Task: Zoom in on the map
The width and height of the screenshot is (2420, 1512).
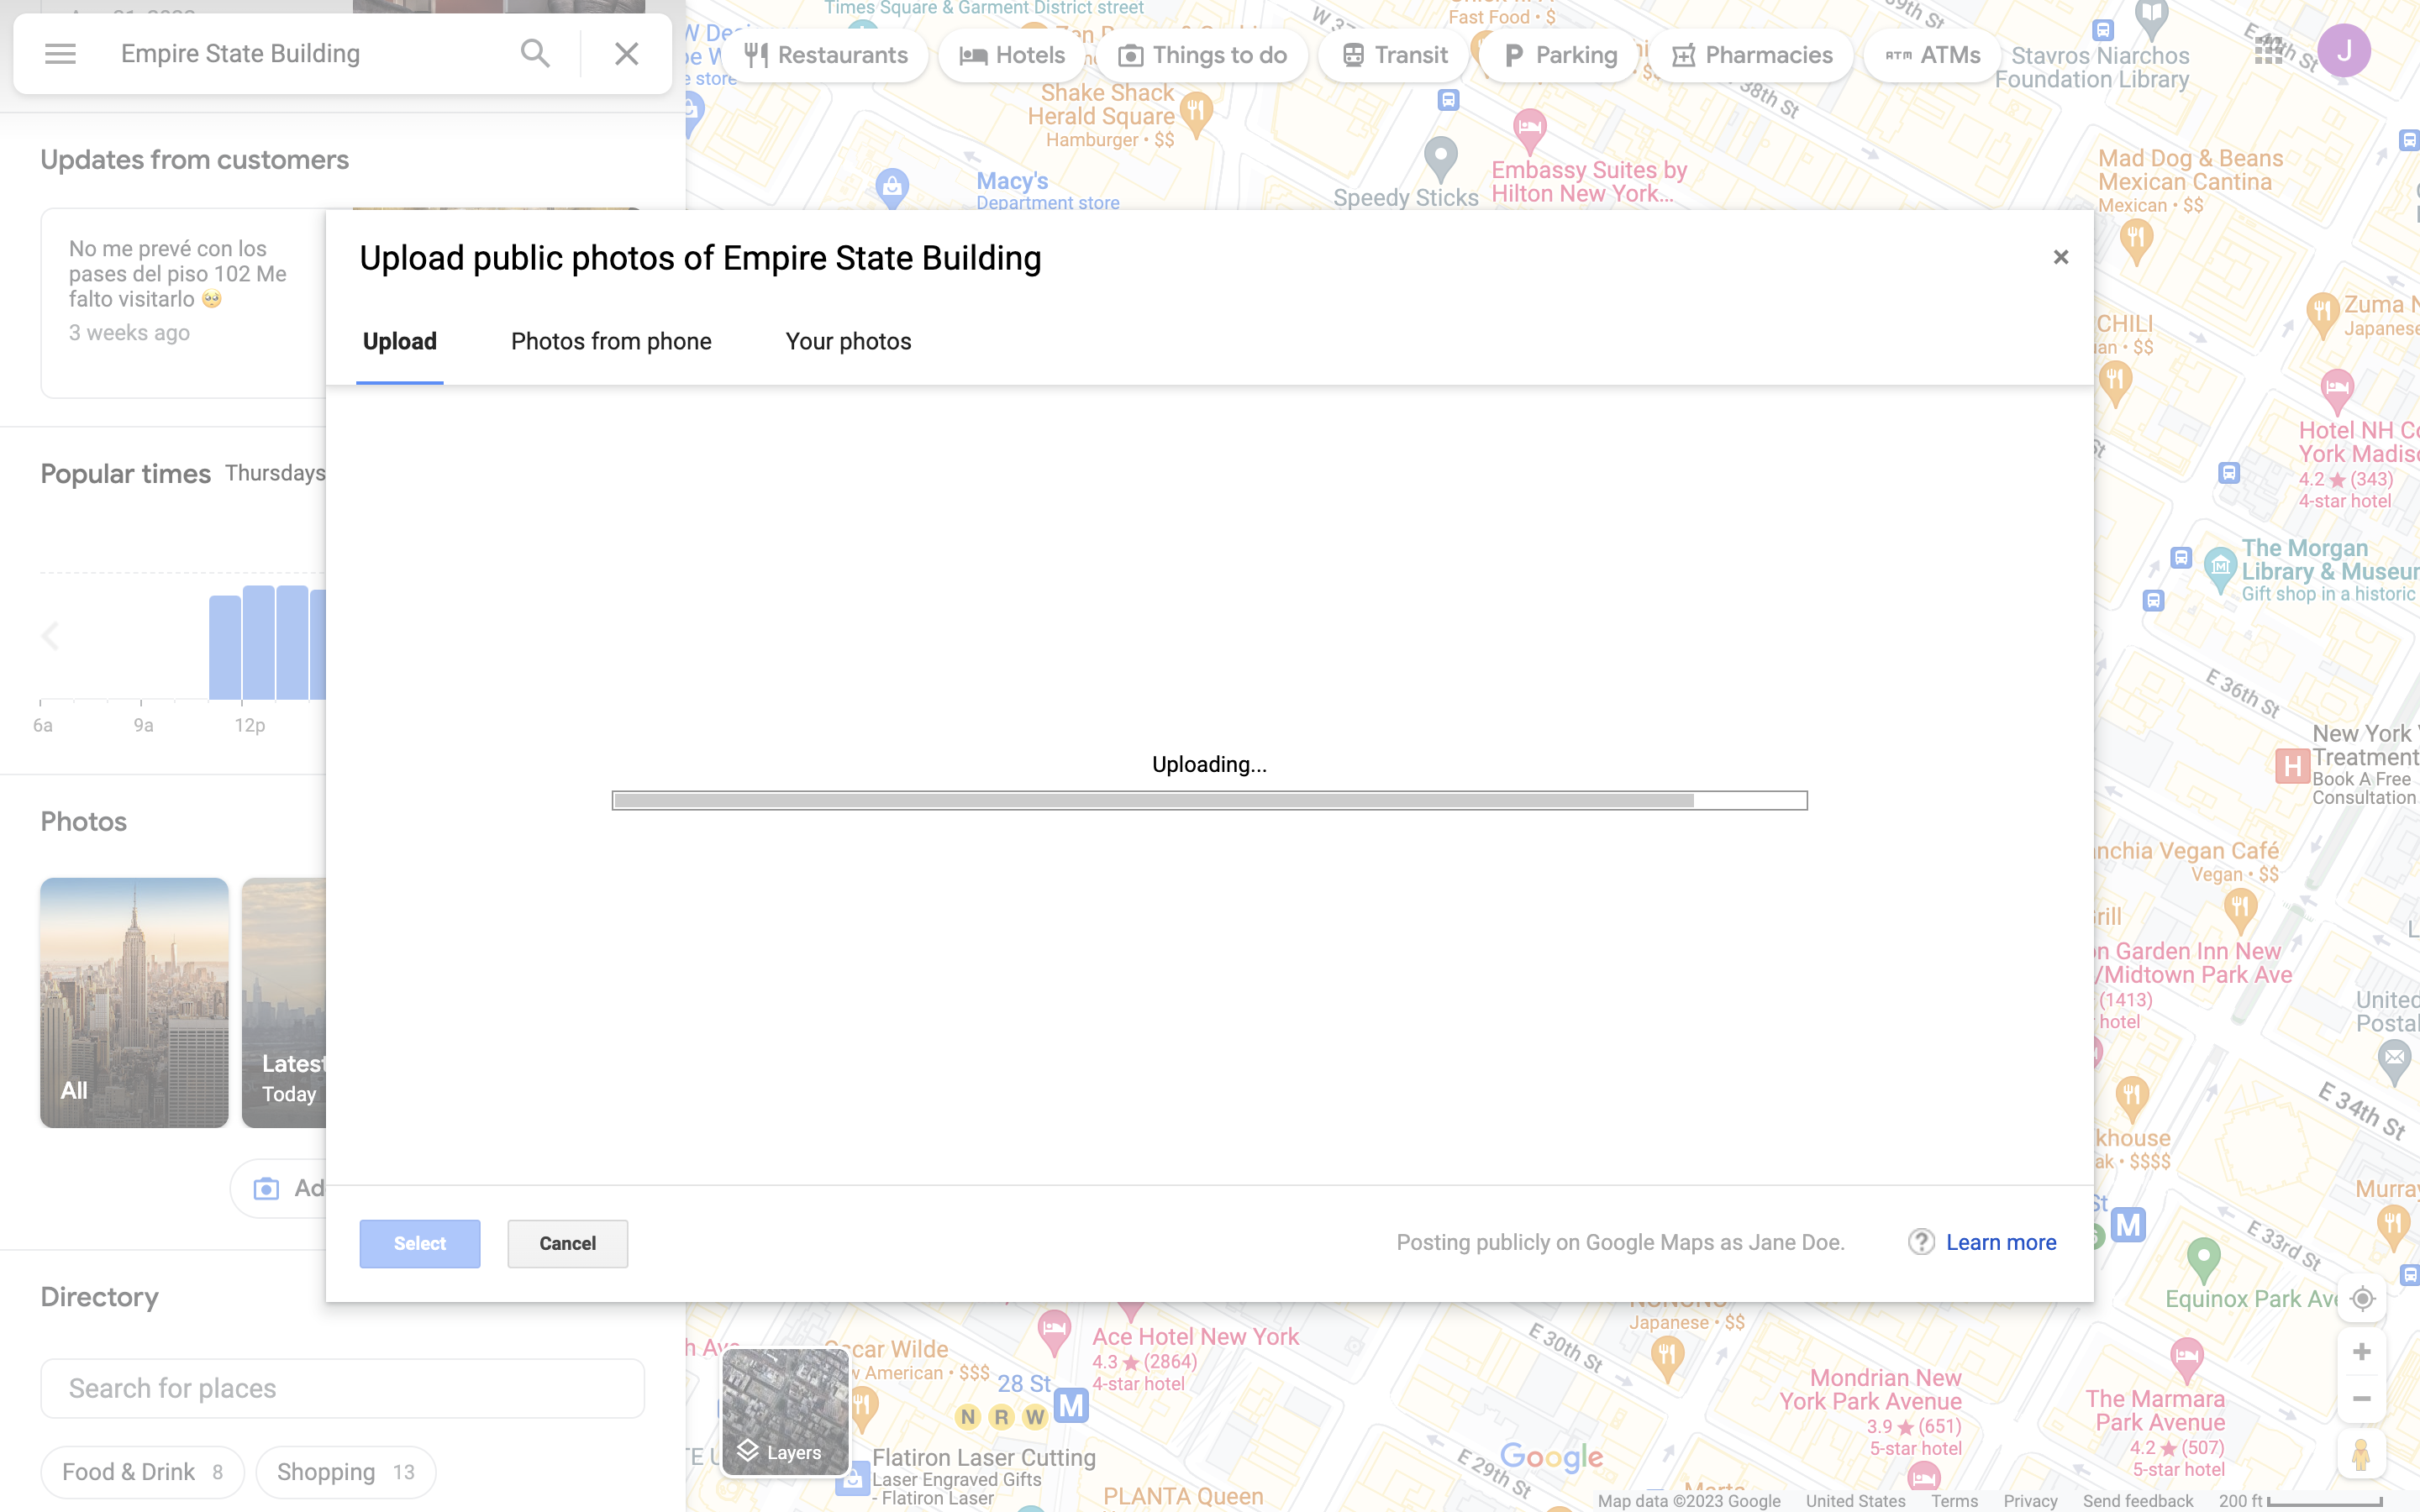Action: click(x=2362, y=1352)
